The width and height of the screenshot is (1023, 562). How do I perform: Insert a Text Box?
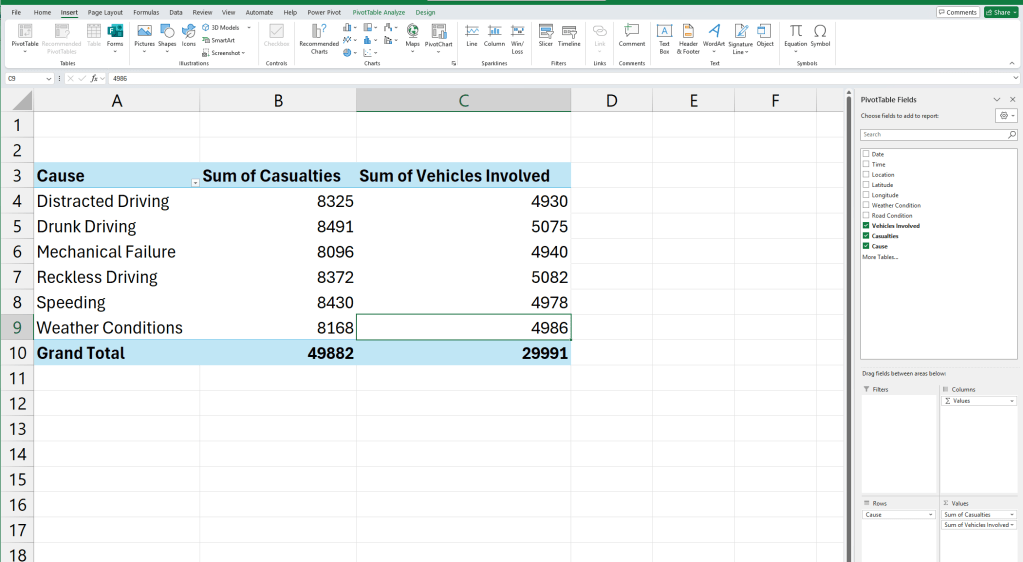[x=664, y=35]
